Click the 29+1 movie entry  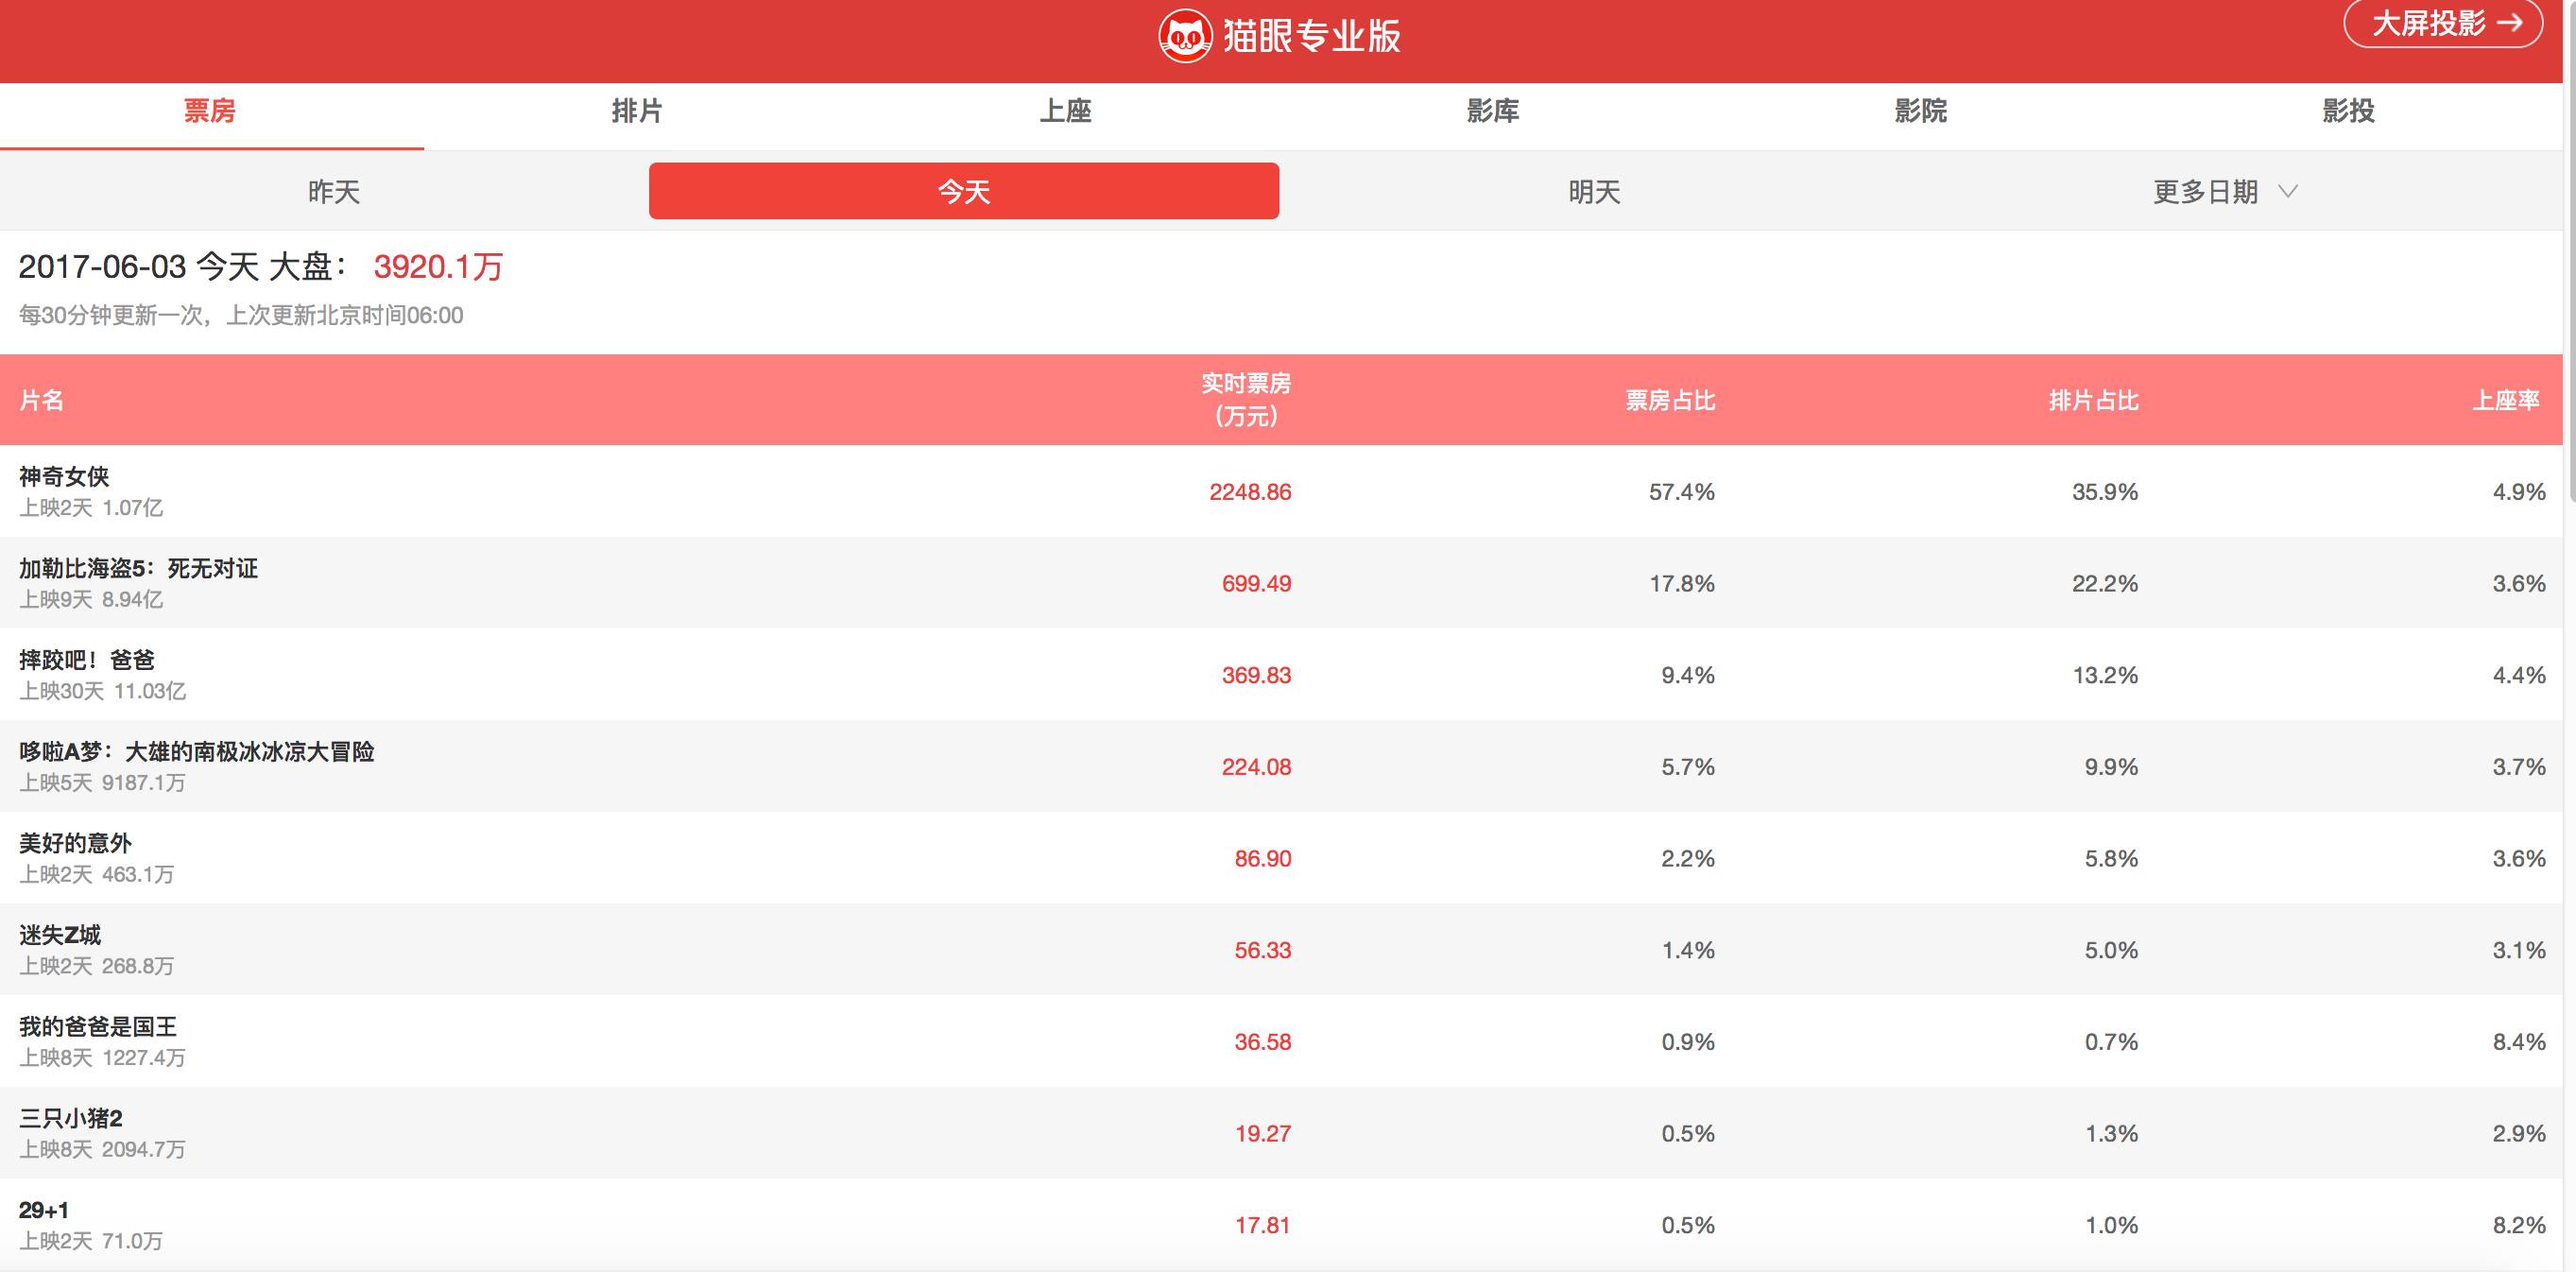[x=44, y=1210]
